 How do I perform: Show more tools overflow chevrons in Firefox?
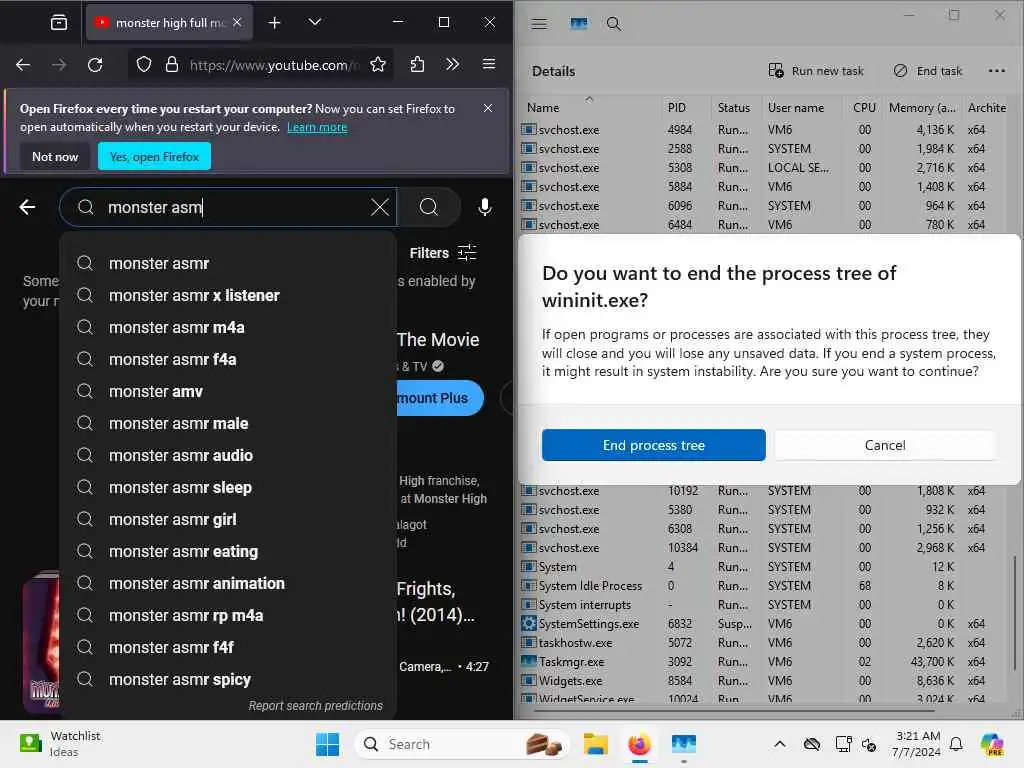453,65
